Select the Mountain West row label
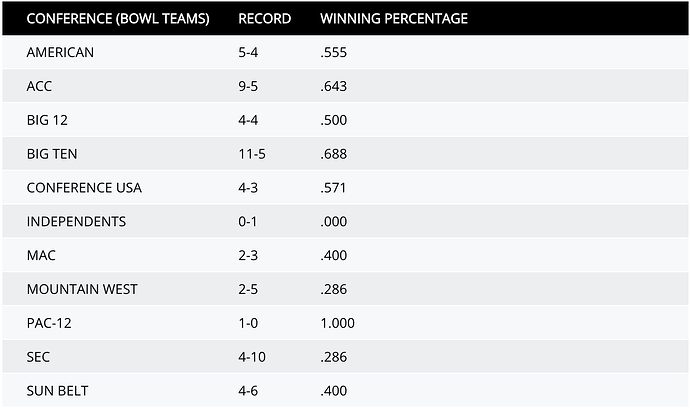This screenshot has width=690, height=408. (82, 289)
